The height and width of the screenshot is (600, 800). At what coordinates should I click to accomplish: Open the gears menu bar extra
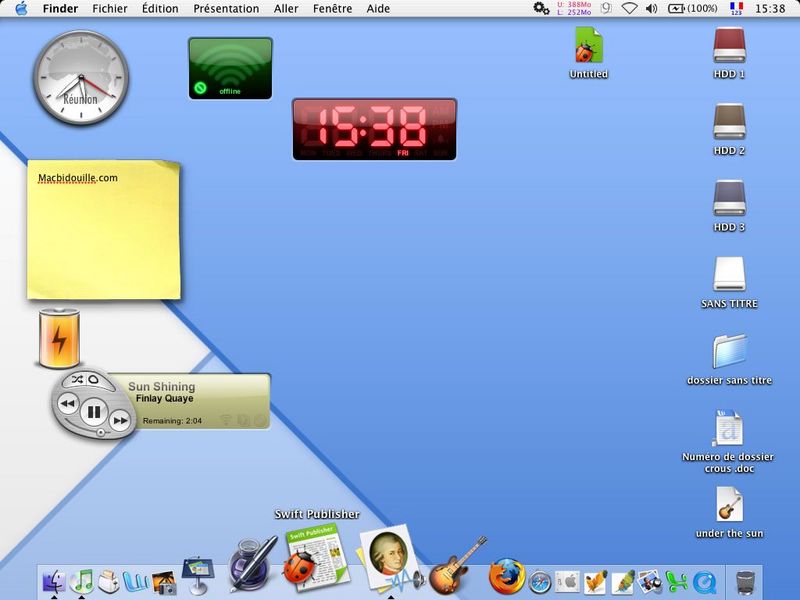pos(541,8)
